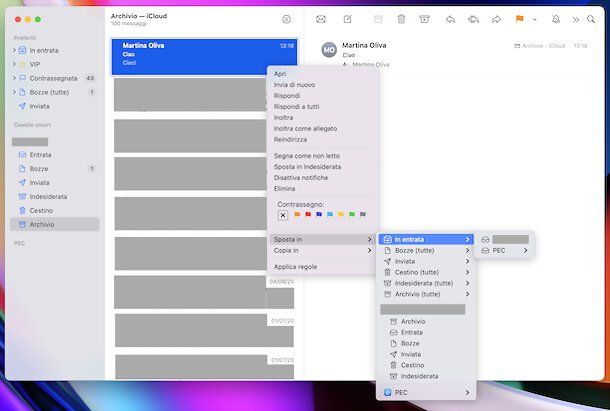
Task: Open the Sposta in submenu
Action: coord(322,239)
